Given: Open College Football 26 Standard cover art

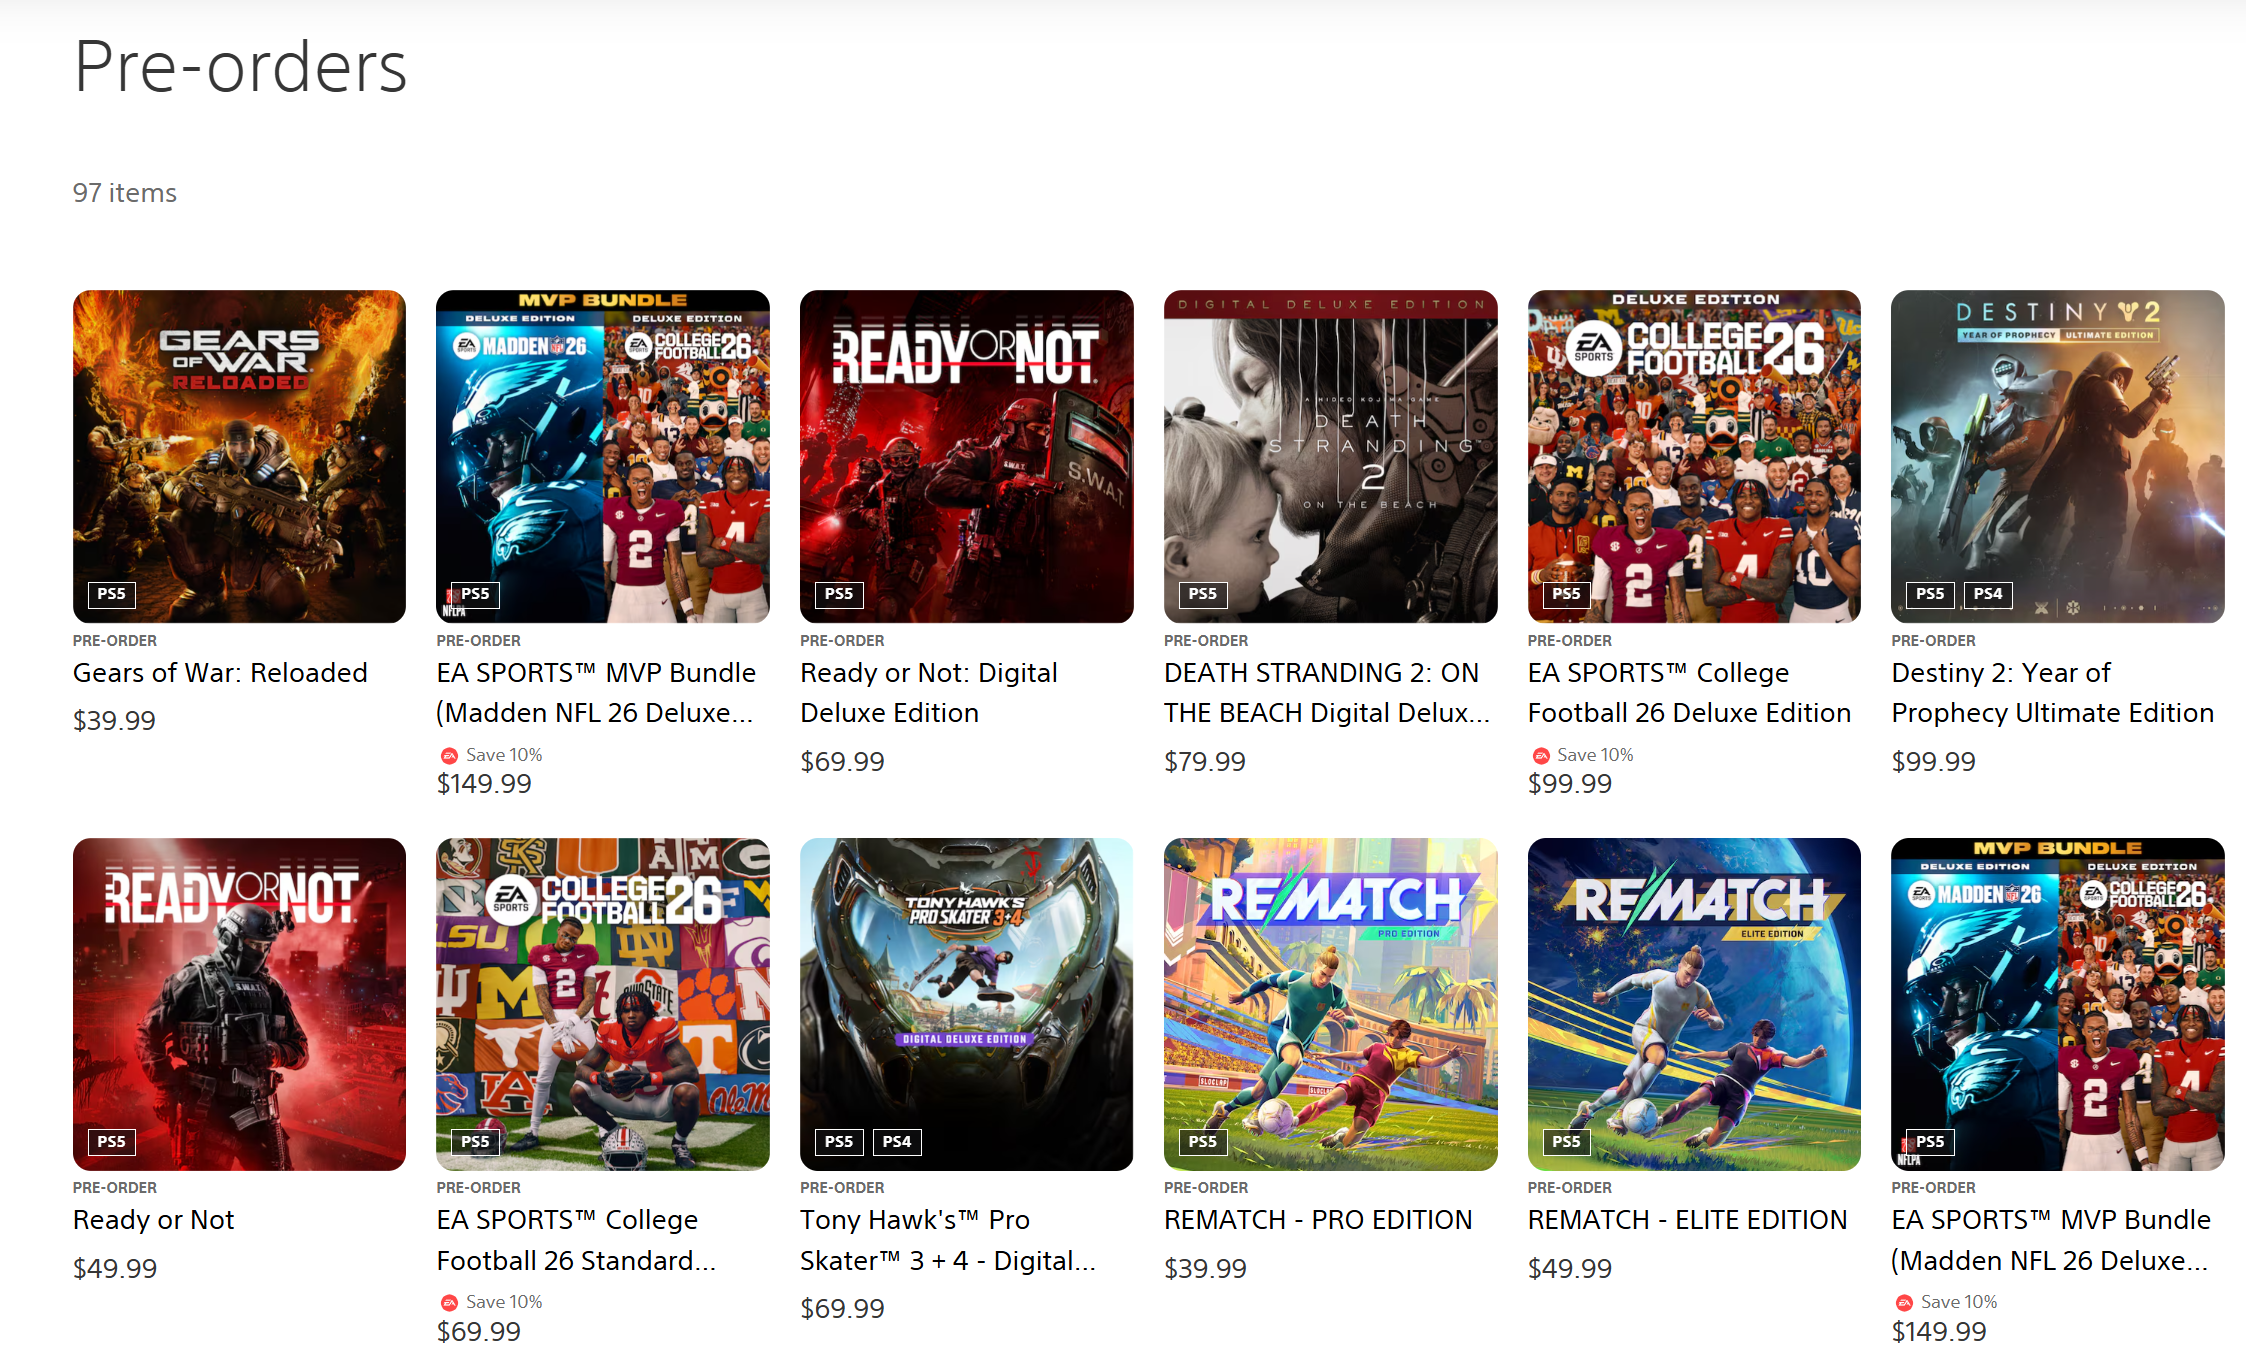Looking at the screenshot, I should tap(603, 1004).
